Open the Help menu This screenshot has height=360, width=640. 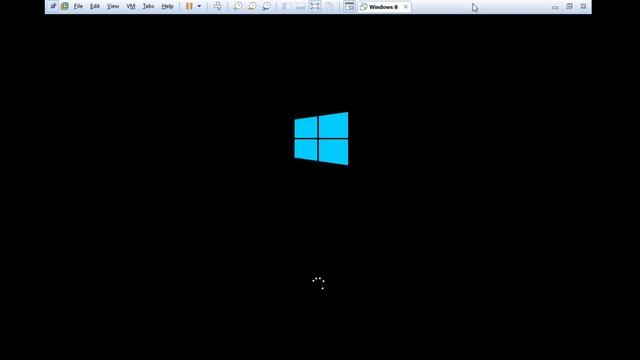[167, 6]
